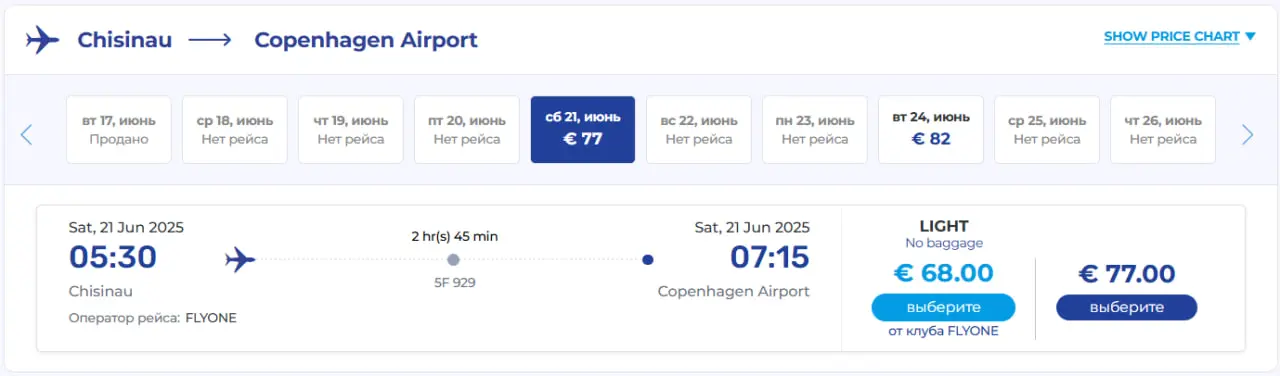
Task: Click the grey midpoint dot on flight line
Action: 453,260
